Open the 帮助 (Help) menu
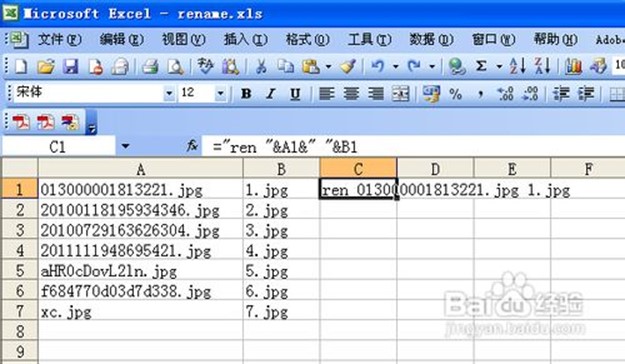Viewport: 625px width, 364px height. click(556, 39)
